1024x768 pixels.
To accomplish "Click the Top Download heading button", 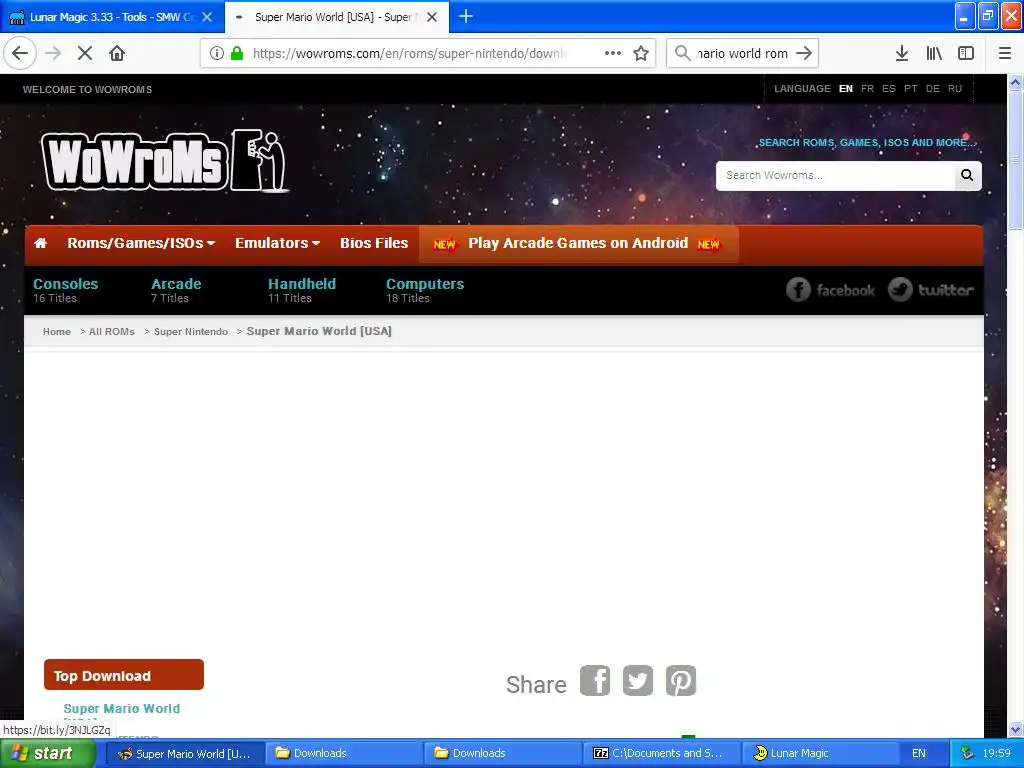I will click(x=124, y=675).
